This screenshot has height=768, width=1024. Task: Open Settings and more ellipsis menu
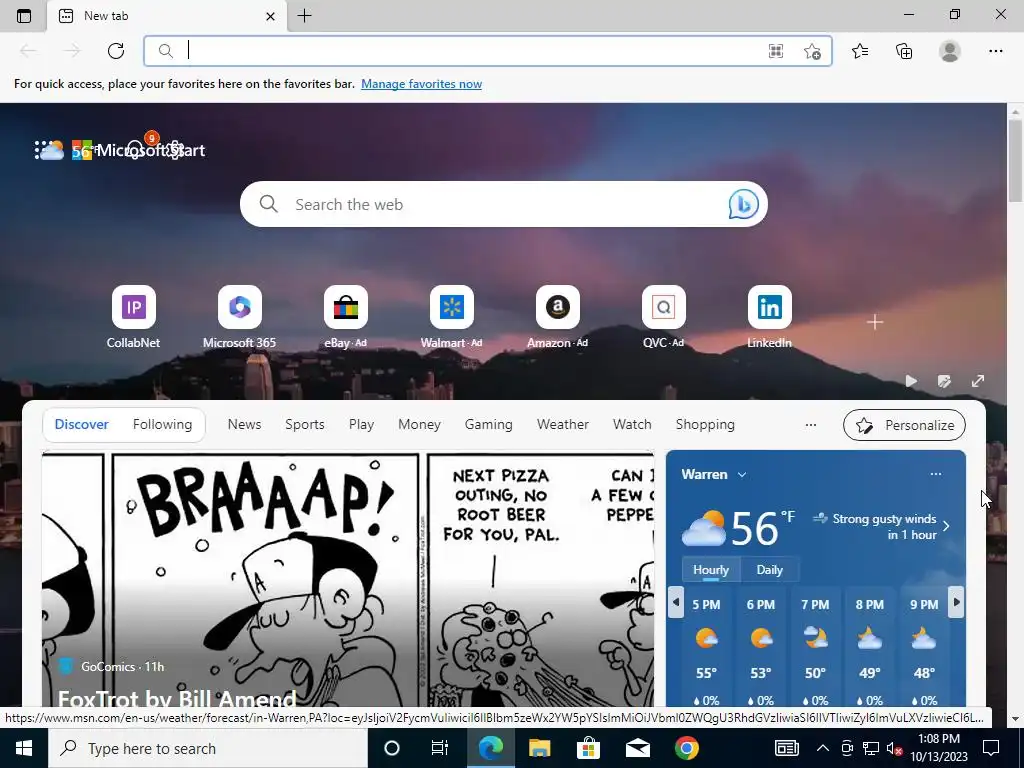coord(995,51)
